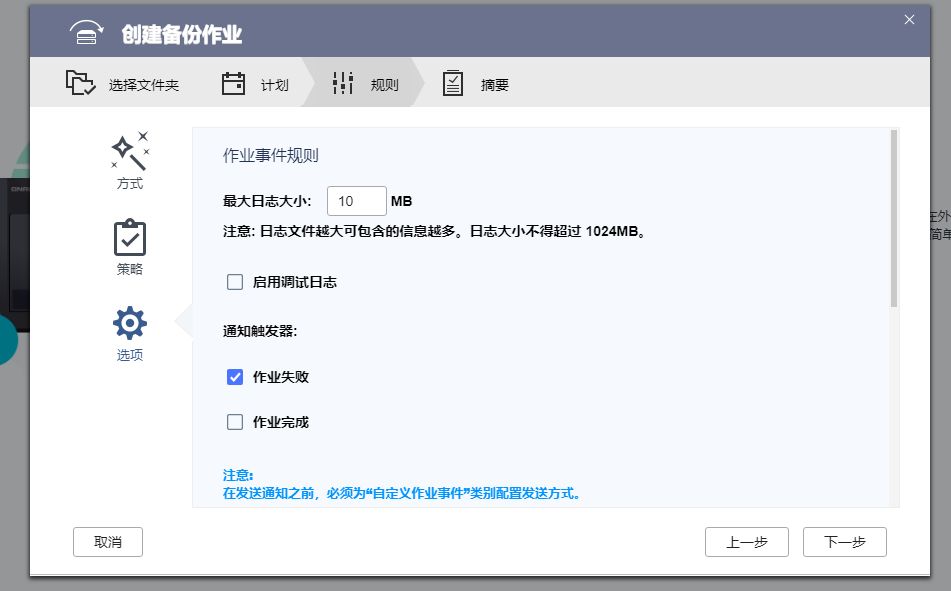
Task: Cancel with the 取消 button
Action: pos(107,541)
